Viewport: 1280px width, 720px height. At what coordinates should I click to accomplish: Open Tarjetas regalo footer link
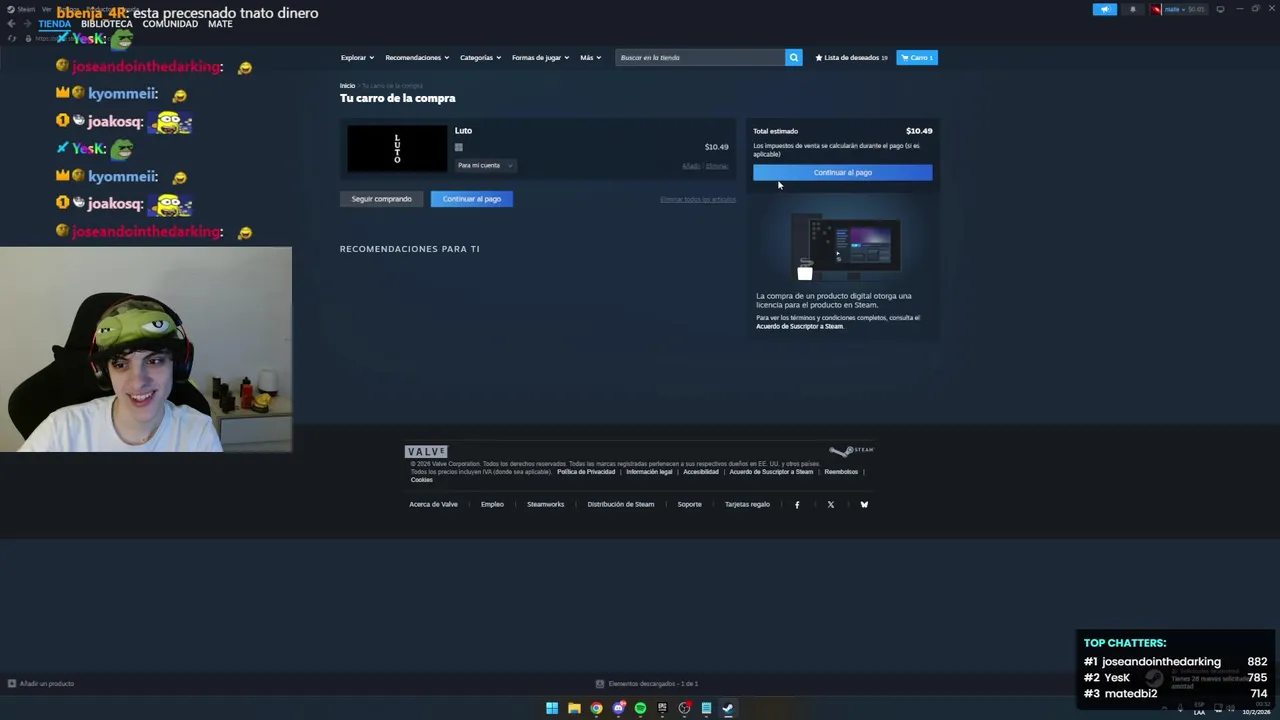tap(747, 505)
